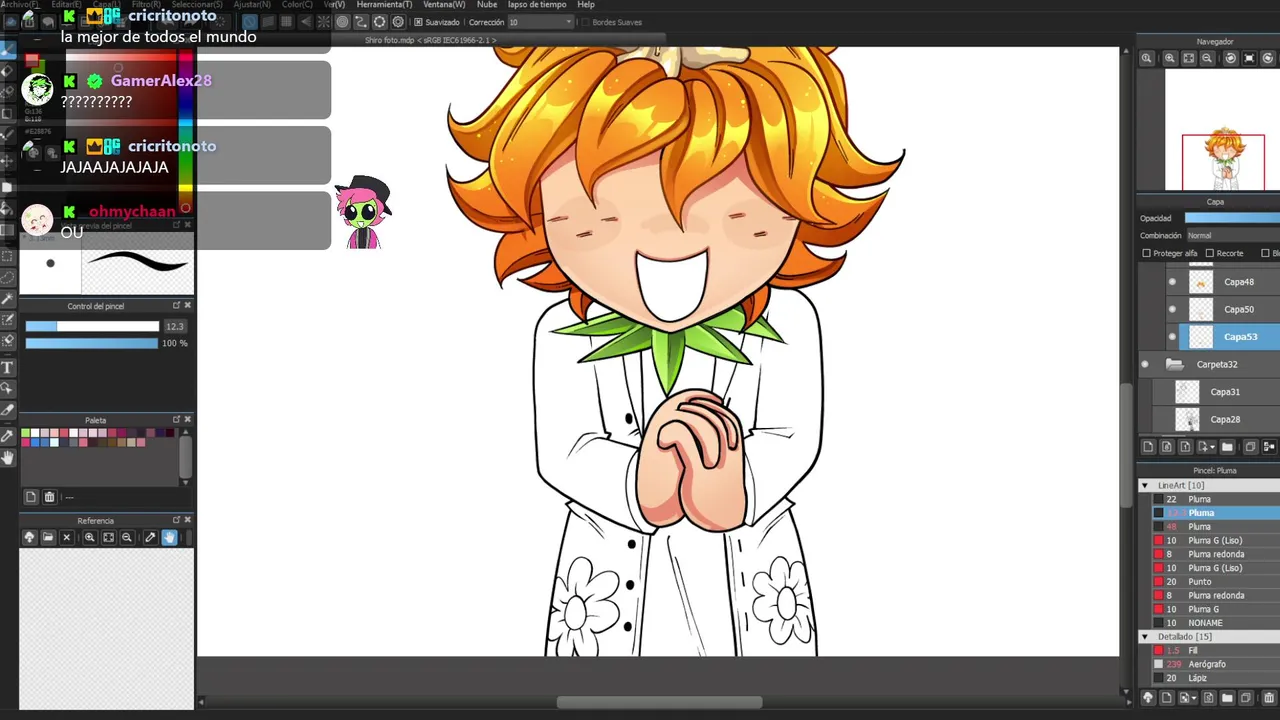Select the Text tool
This screenshot has height=720, width=1280.
point(8,367)
